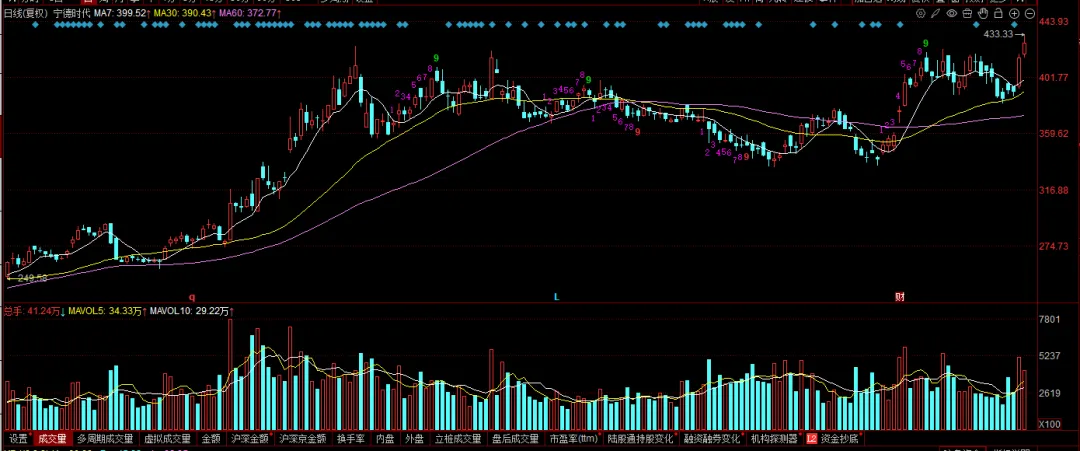Open the 设置 tab in bottom indicator bar

coord(19,438)
